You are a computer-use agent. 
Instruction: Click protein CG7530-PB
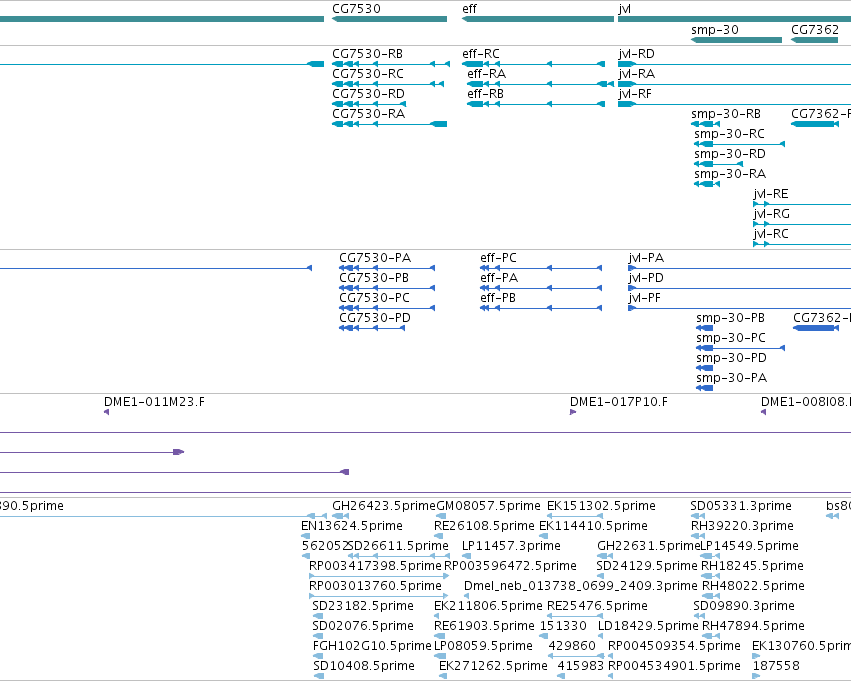[x=387, y=288]
